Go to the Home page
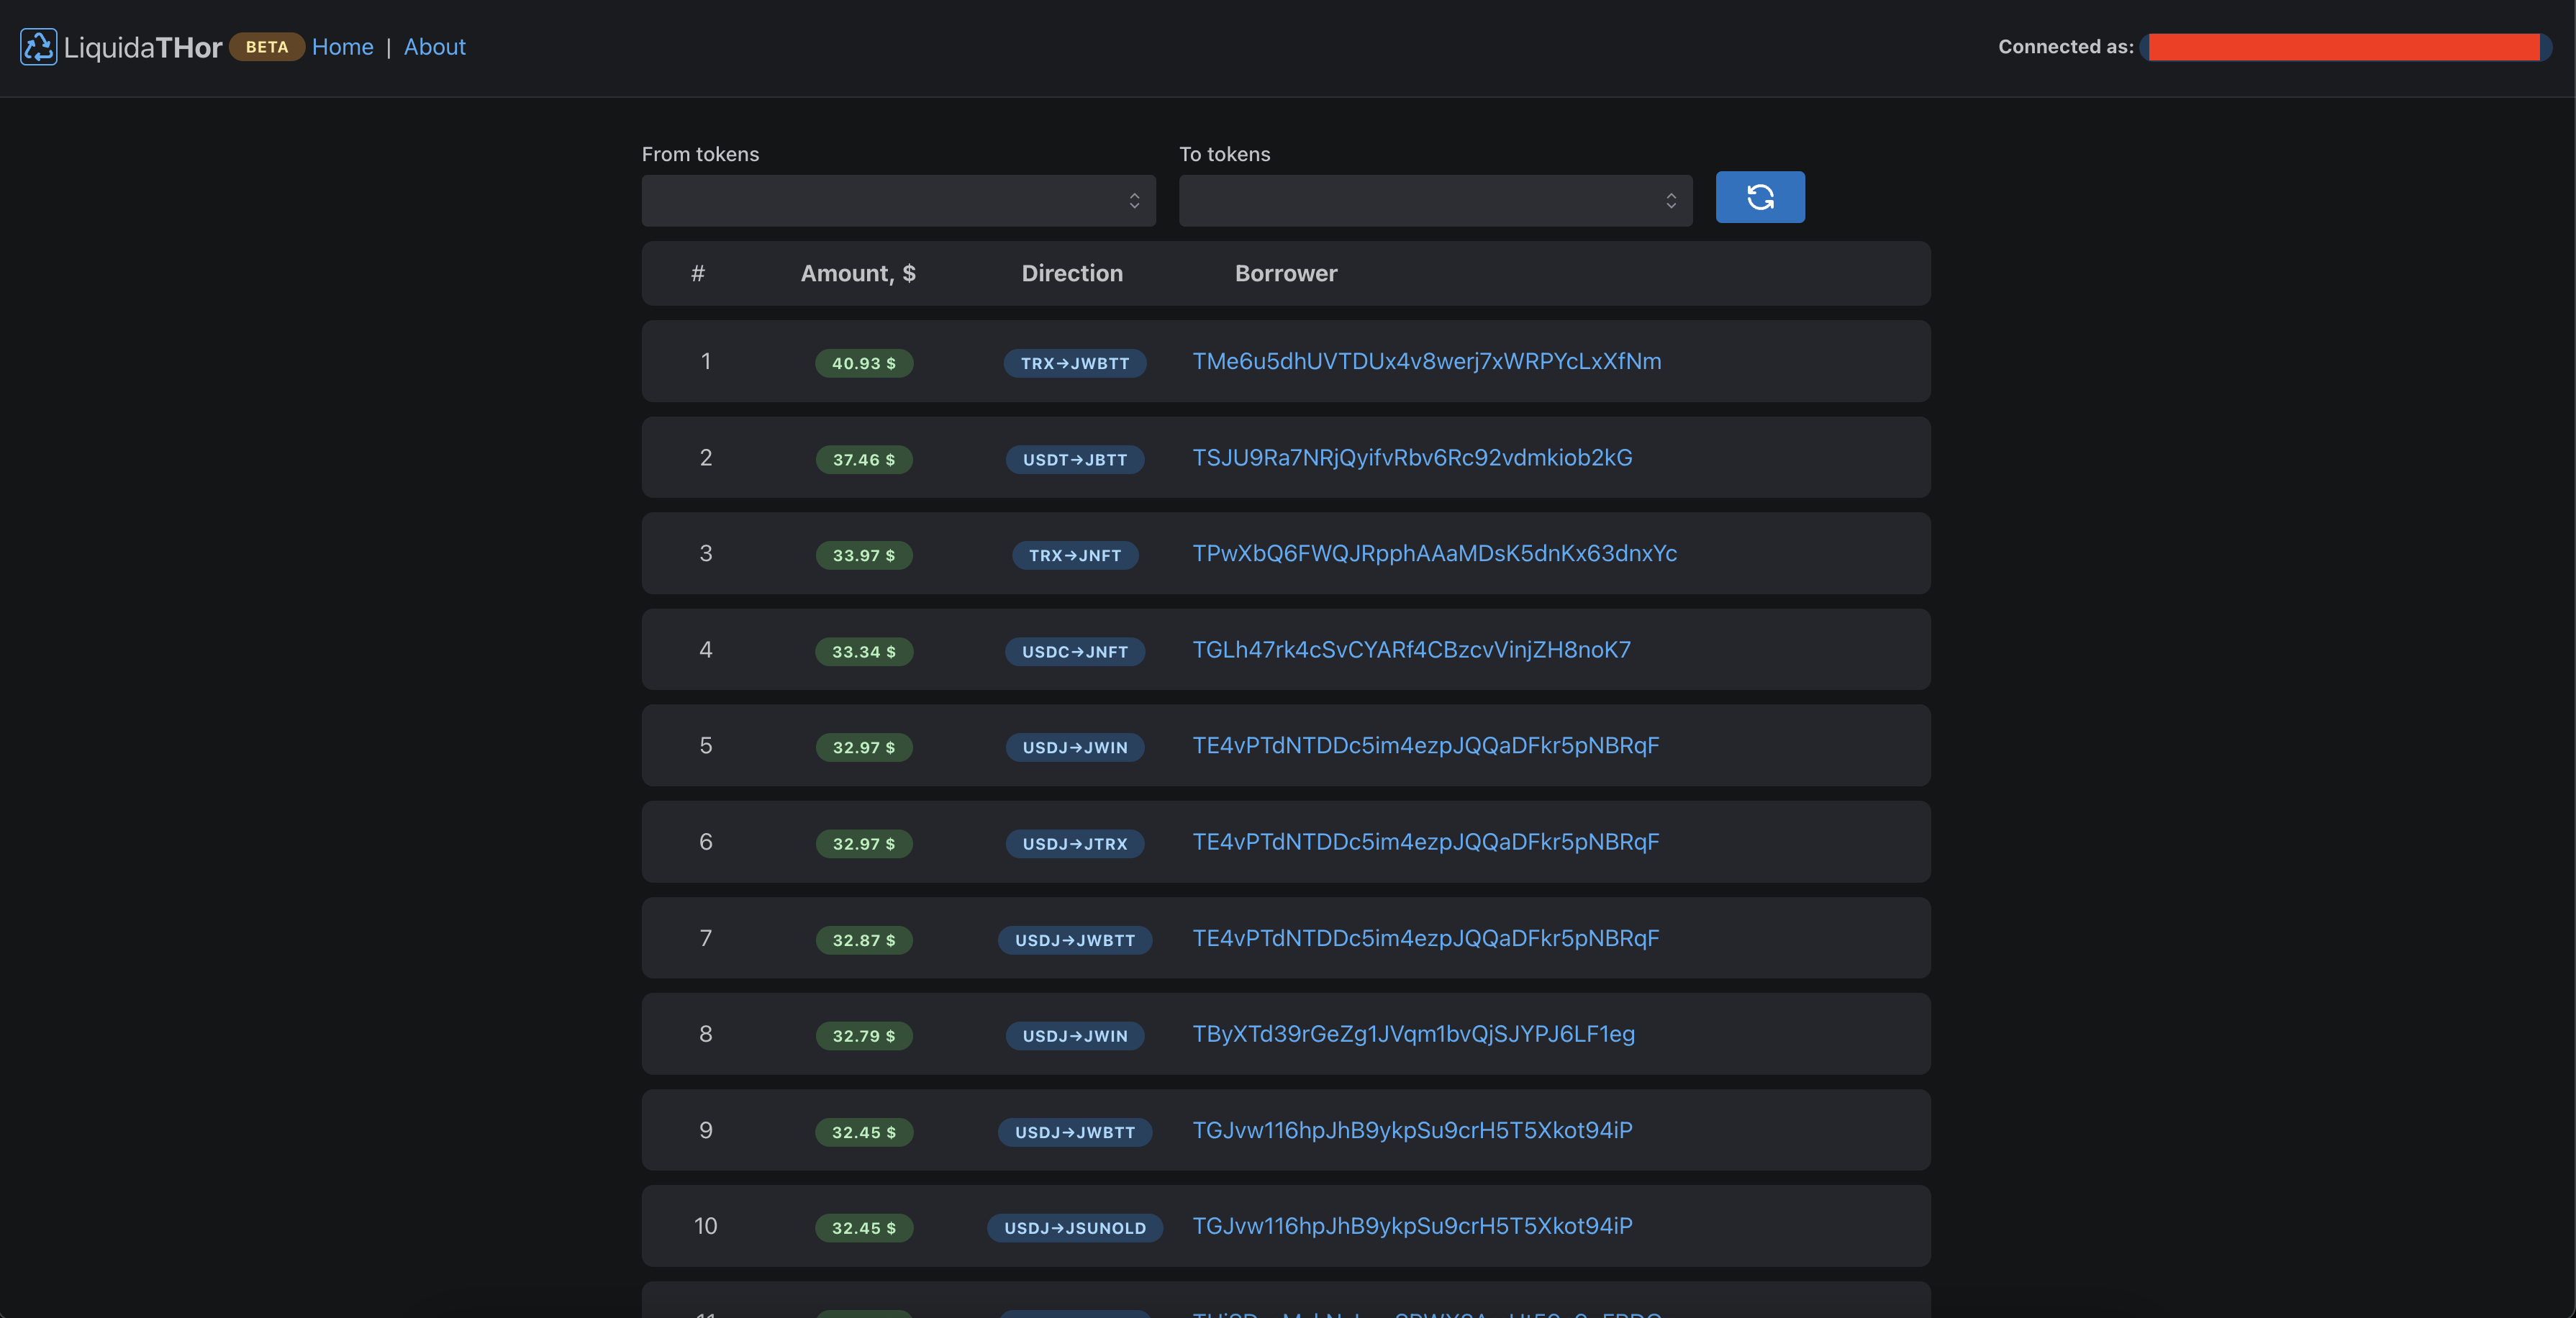Screen dimensions: 2576x1318 tap(342, 47)
